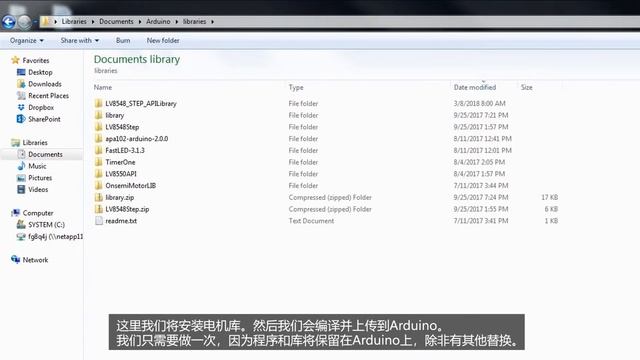Go to Documents in the address breadcrumb
Image resolution: width=640 pixels, height=360 pixels.
click(116, 22)
